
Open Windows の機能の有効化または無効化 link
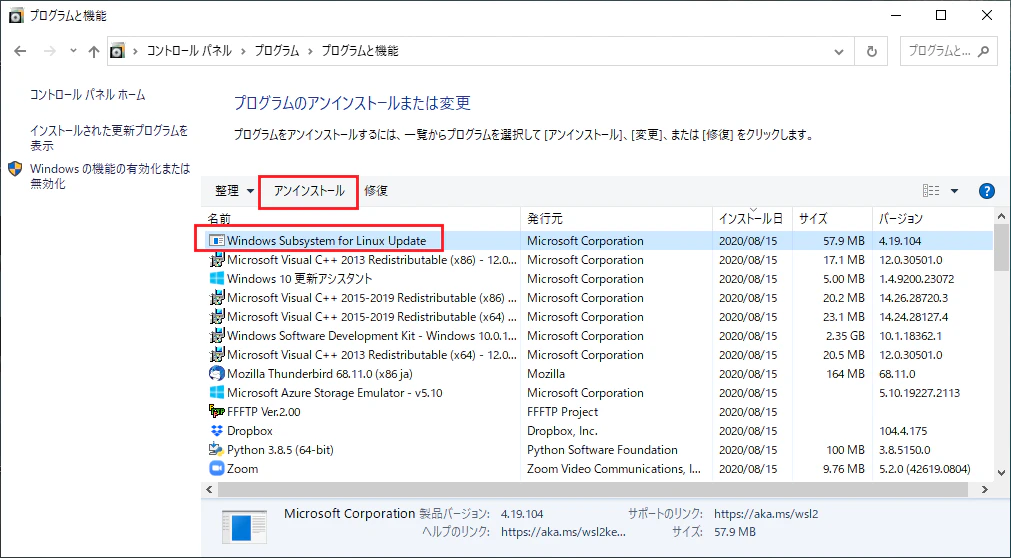(110, 176)
